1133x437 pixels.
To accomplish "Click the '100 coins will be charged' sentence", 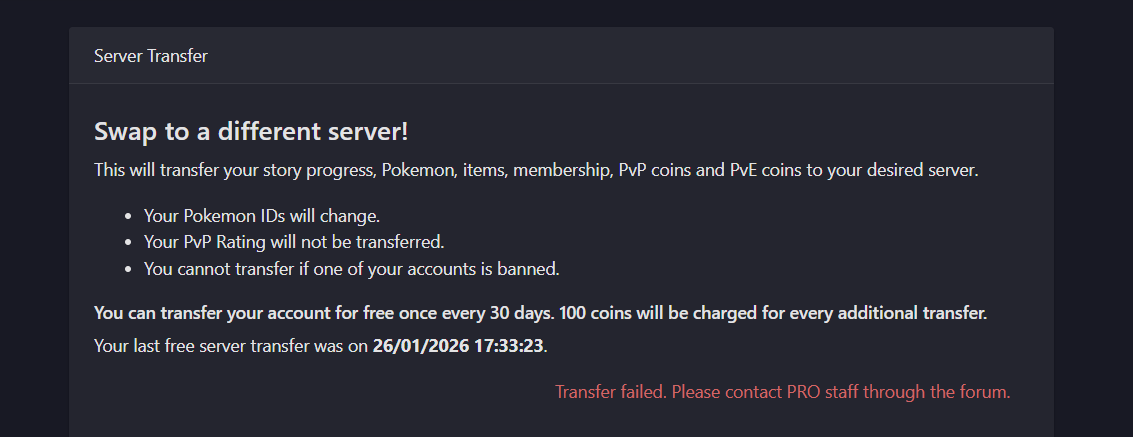I will coord(773,313).
